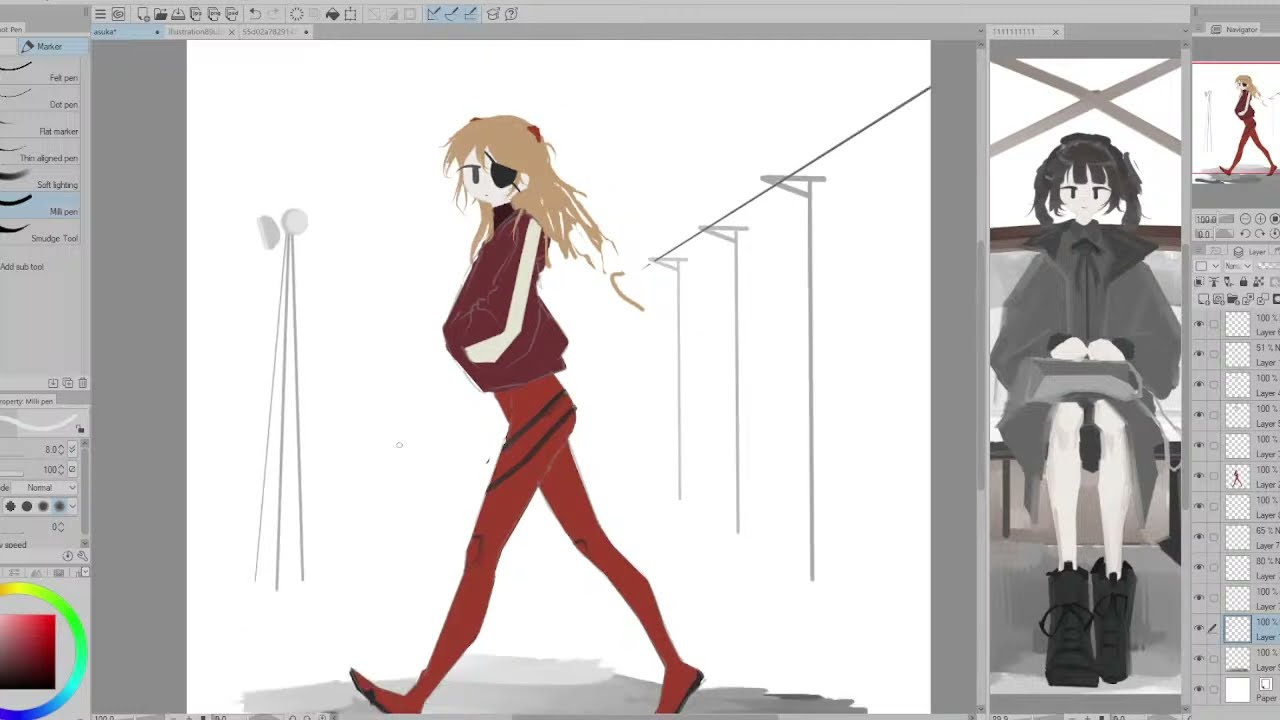Adjust the opacity 100 stepper
This screenshot has width=1280, height=720.
click(x=60, y=469)
